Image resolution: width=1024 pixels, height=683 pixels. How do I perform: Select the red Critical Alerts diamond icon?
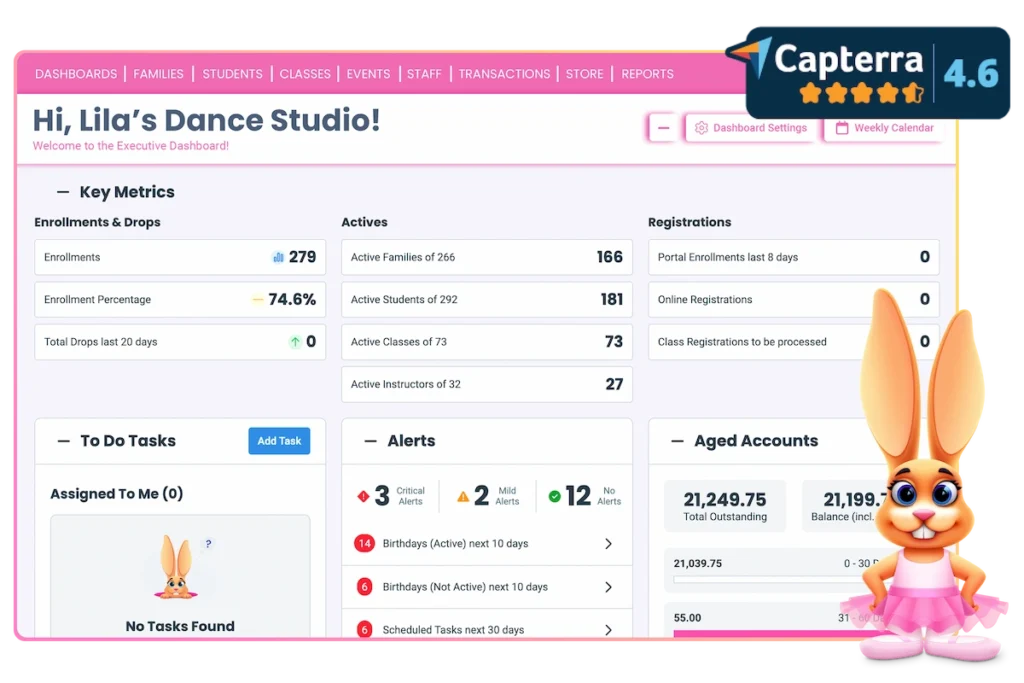(x=363, y=496)
